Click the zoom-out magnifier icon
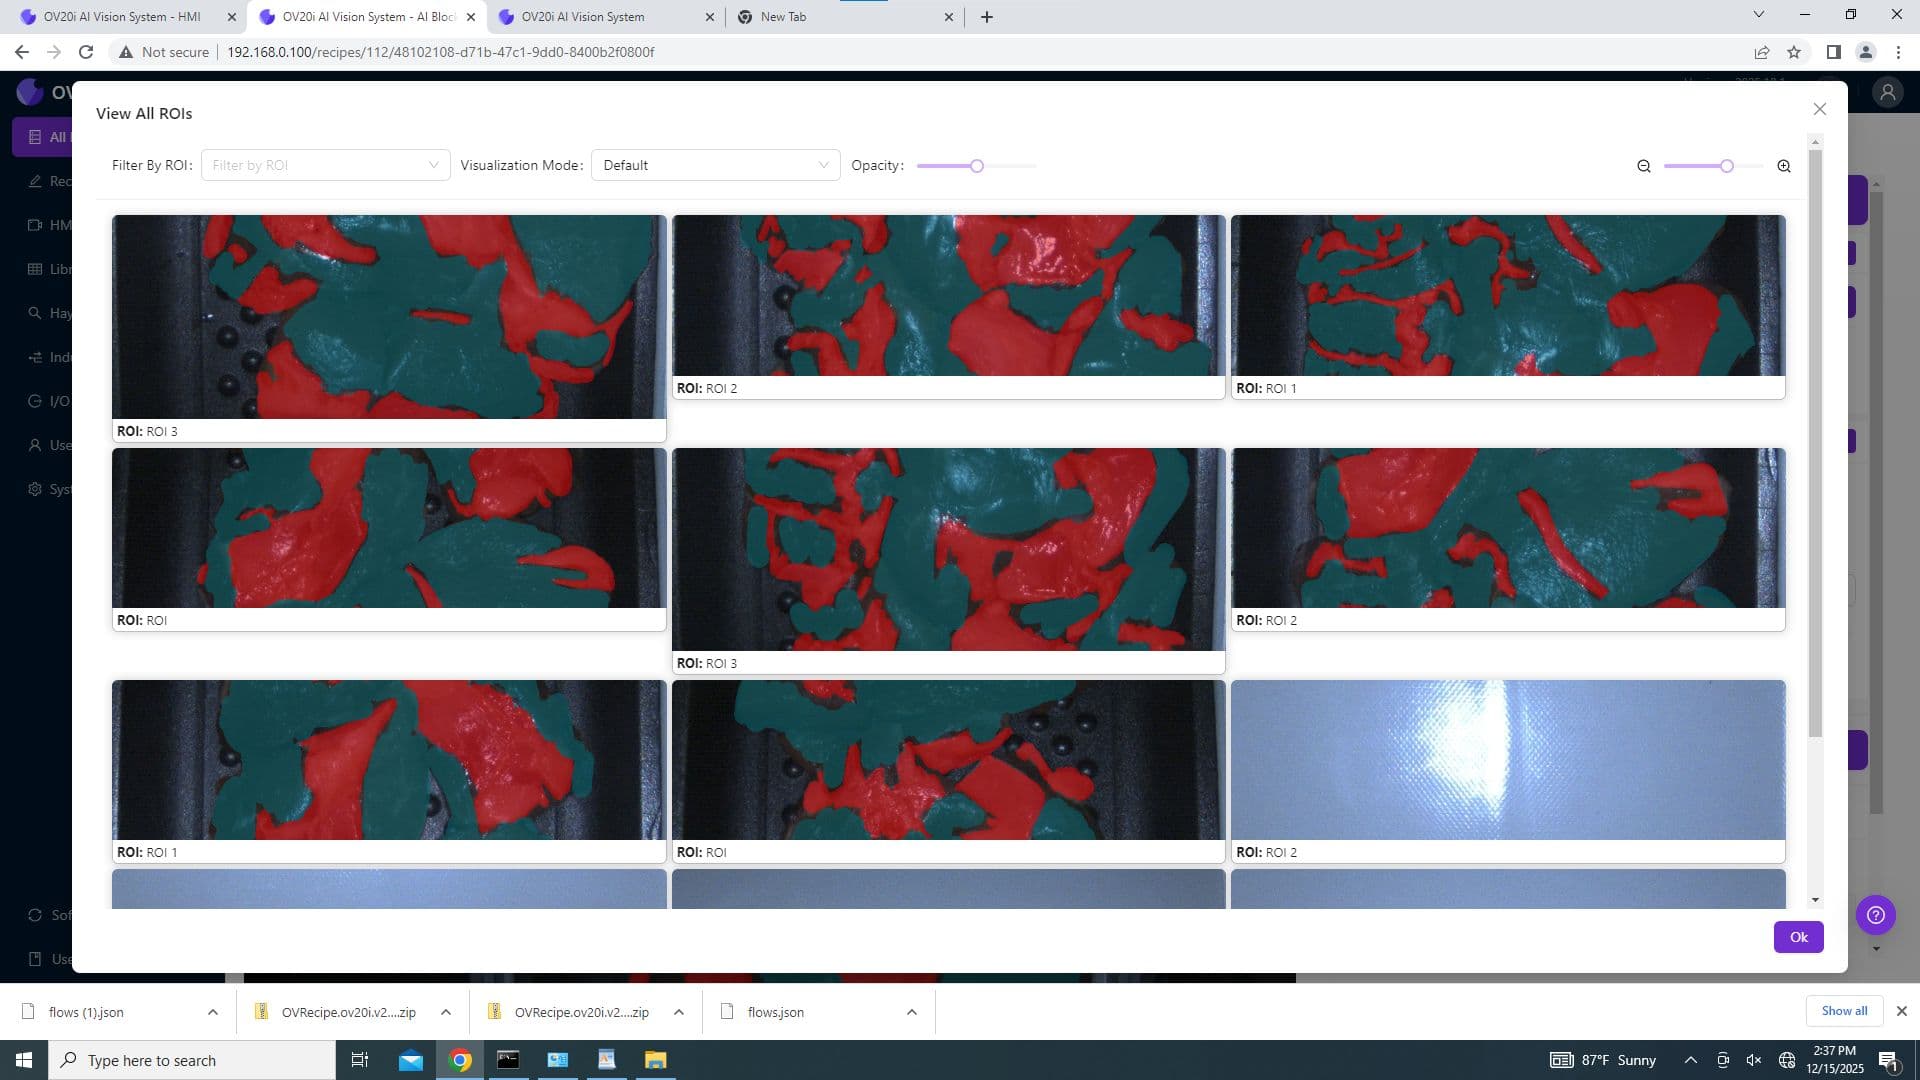 (x=1643, y=166)
